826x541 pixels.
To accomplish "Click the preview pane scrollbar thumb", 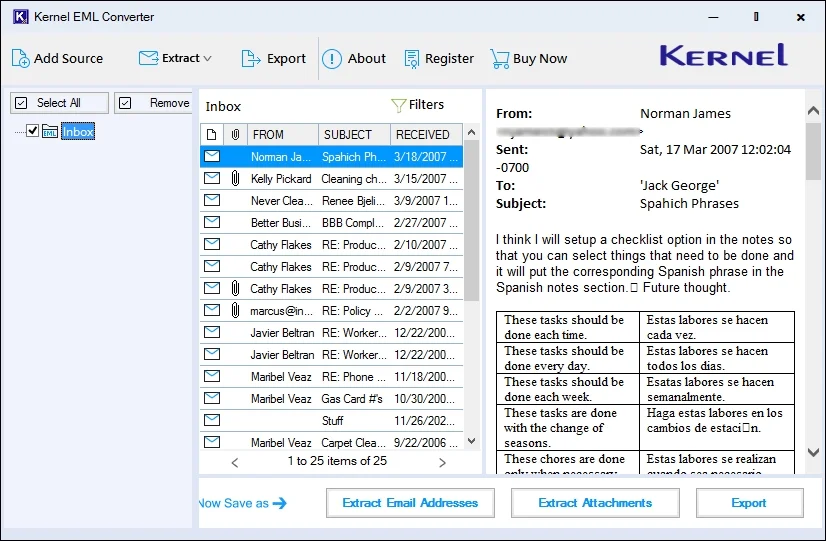I will tap(813, 151).
